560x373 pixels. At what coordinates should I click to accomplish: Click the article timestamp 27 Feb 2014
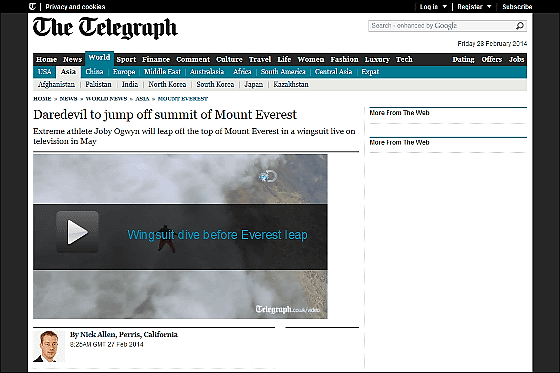coord(106,344)
